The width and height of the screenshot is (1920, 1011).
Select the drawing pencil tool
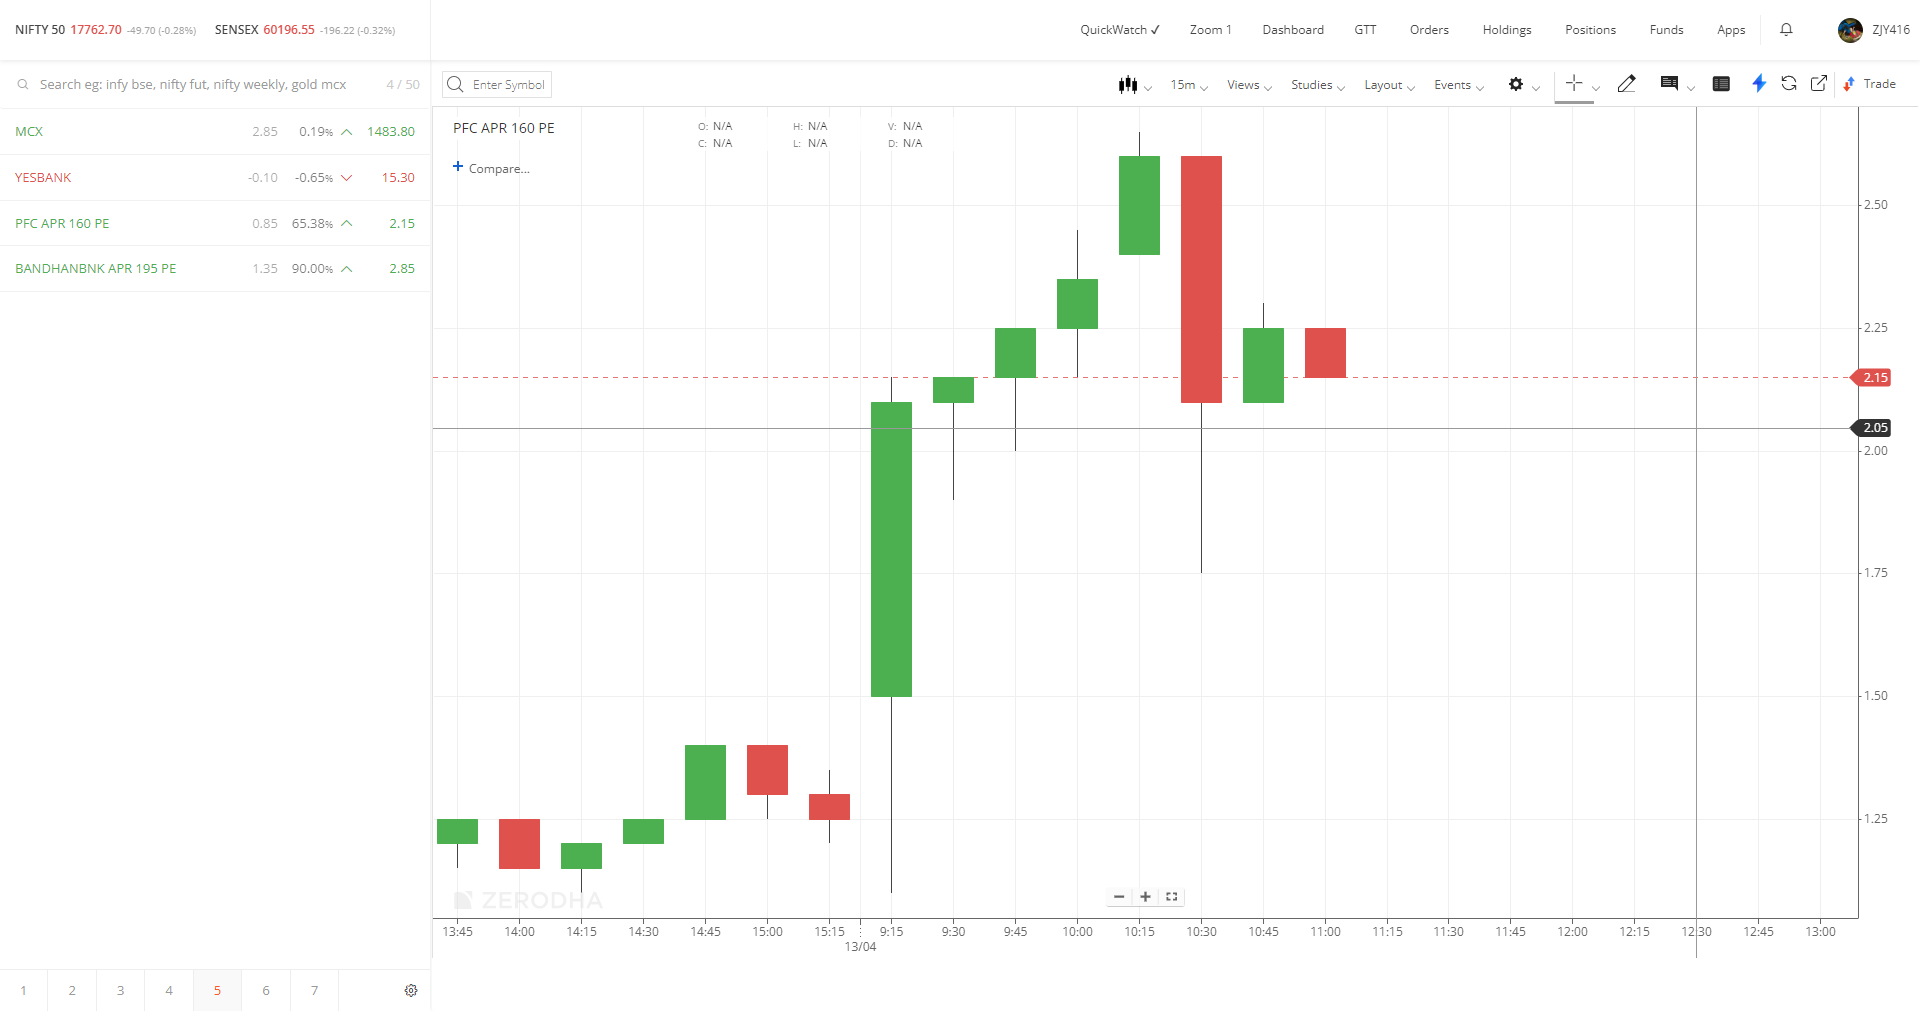coord(1627,84)
